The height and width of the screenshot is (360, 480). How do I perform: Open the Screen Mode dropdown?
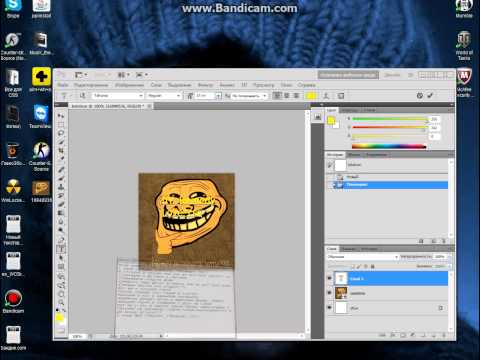[x=141, y=75]
